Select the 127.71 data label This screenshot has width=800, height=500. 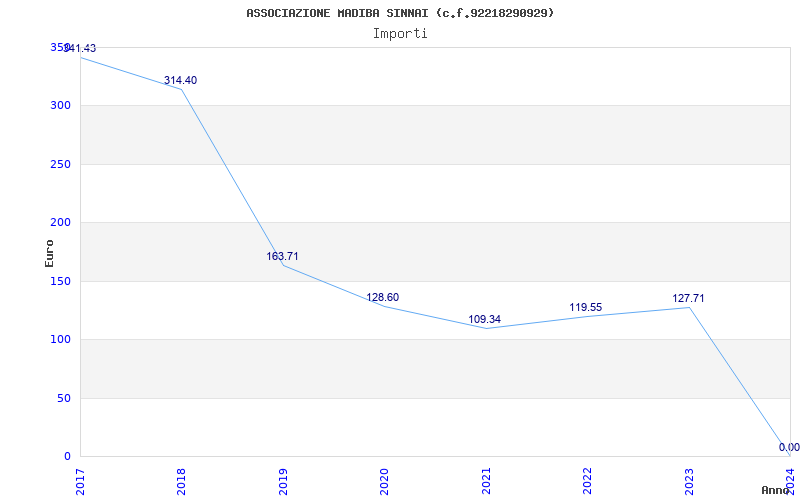click(x=688, y=298)
